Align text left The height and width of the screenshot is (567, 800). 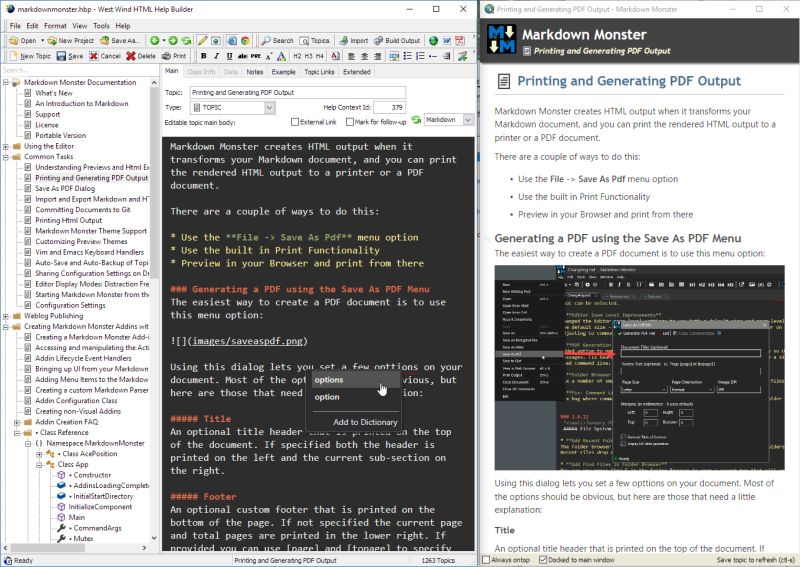[x=352, y=56]
